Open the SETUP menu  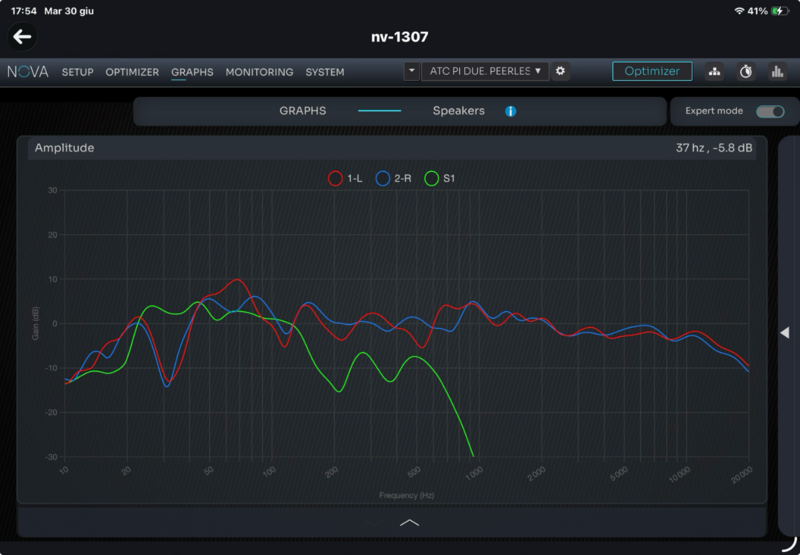click(78, 72)
